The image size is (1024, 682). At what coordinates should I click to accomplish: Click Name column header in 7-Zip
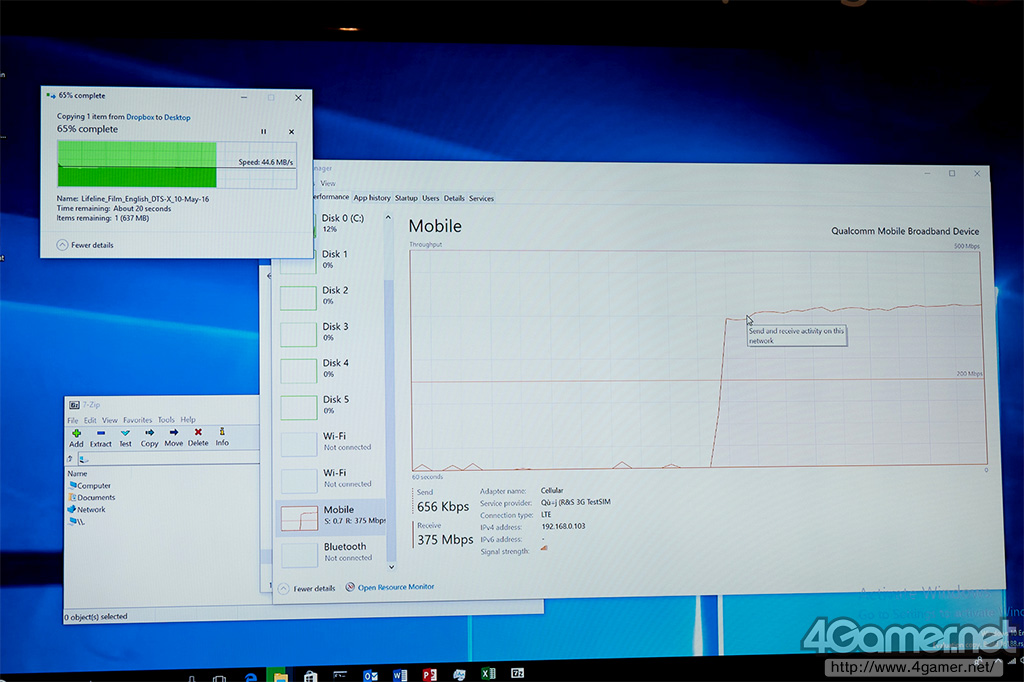pyautogui.click(x=77, y=474)
